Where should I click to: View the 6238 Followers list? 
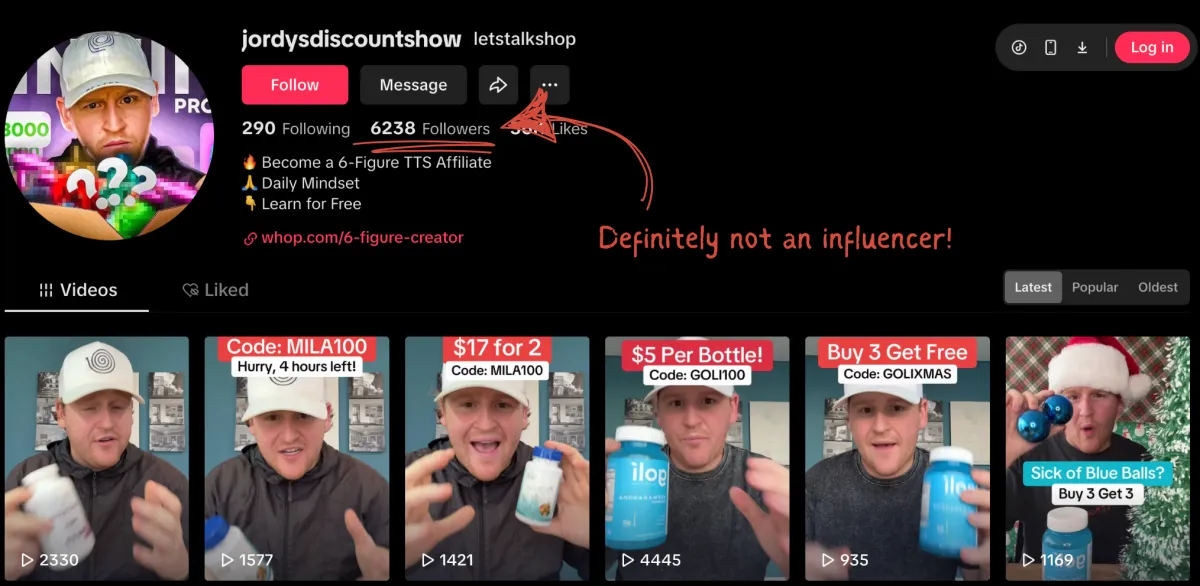coord(430,129)
